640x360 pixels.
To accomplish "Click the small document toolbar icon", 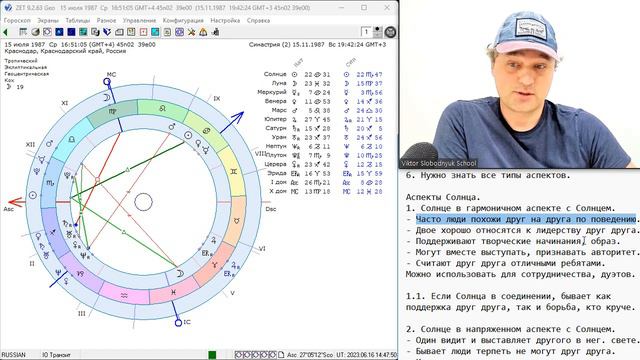I will 167,32.
